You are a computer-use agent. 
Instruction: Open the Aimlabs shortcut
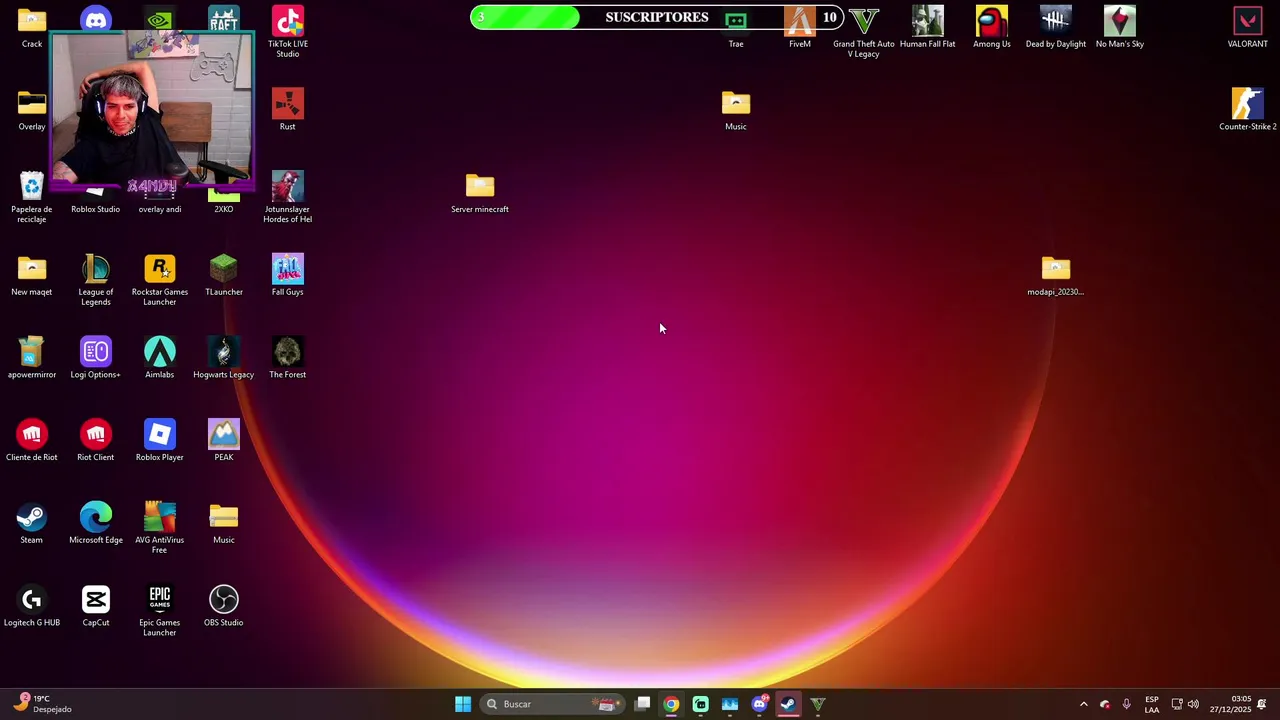click(x=160, y=358)
